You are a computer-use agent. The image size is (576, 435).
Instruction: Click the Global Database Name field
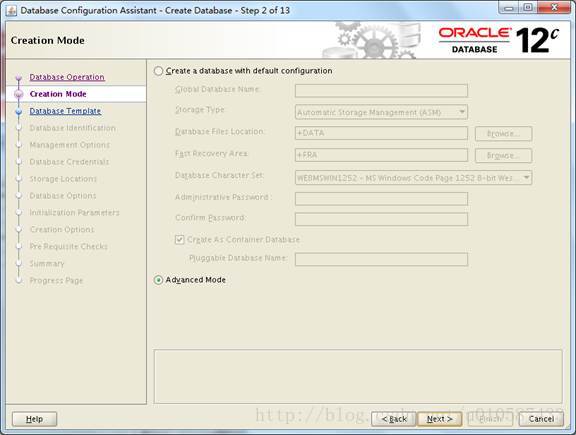tap(381, 90)
